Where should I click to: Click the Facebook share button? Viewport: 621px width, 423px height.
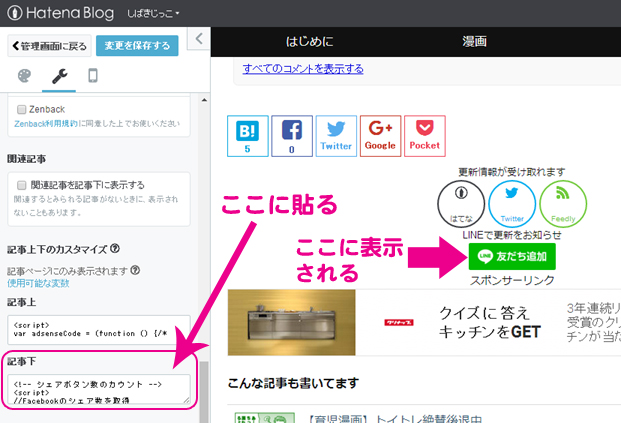pyautogui.click(x=292, y=136)
